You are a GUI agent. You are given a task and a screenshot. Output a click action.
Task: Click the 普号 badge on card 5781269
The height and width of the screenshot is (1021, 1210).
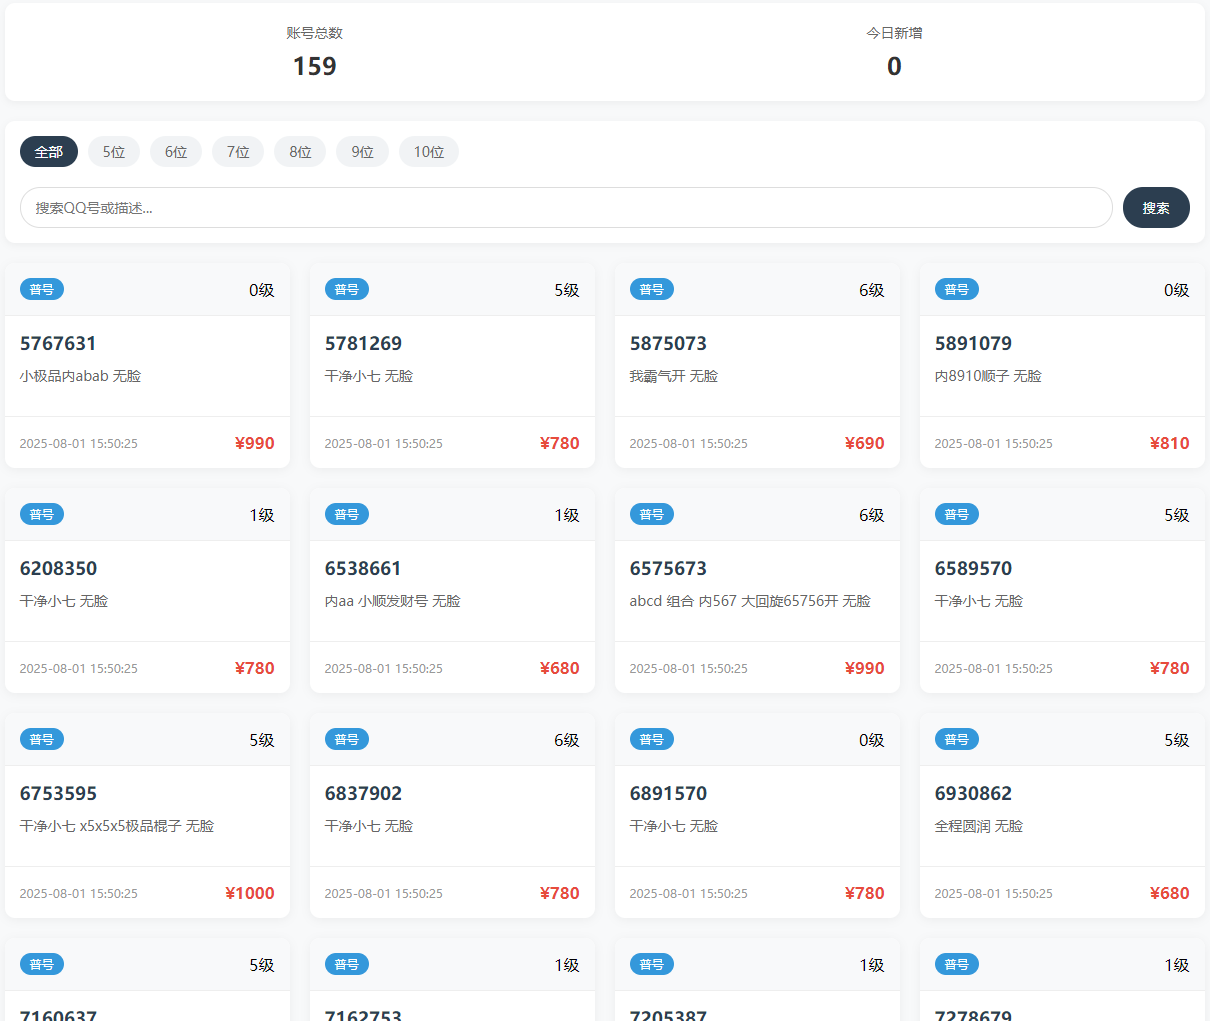347,290
